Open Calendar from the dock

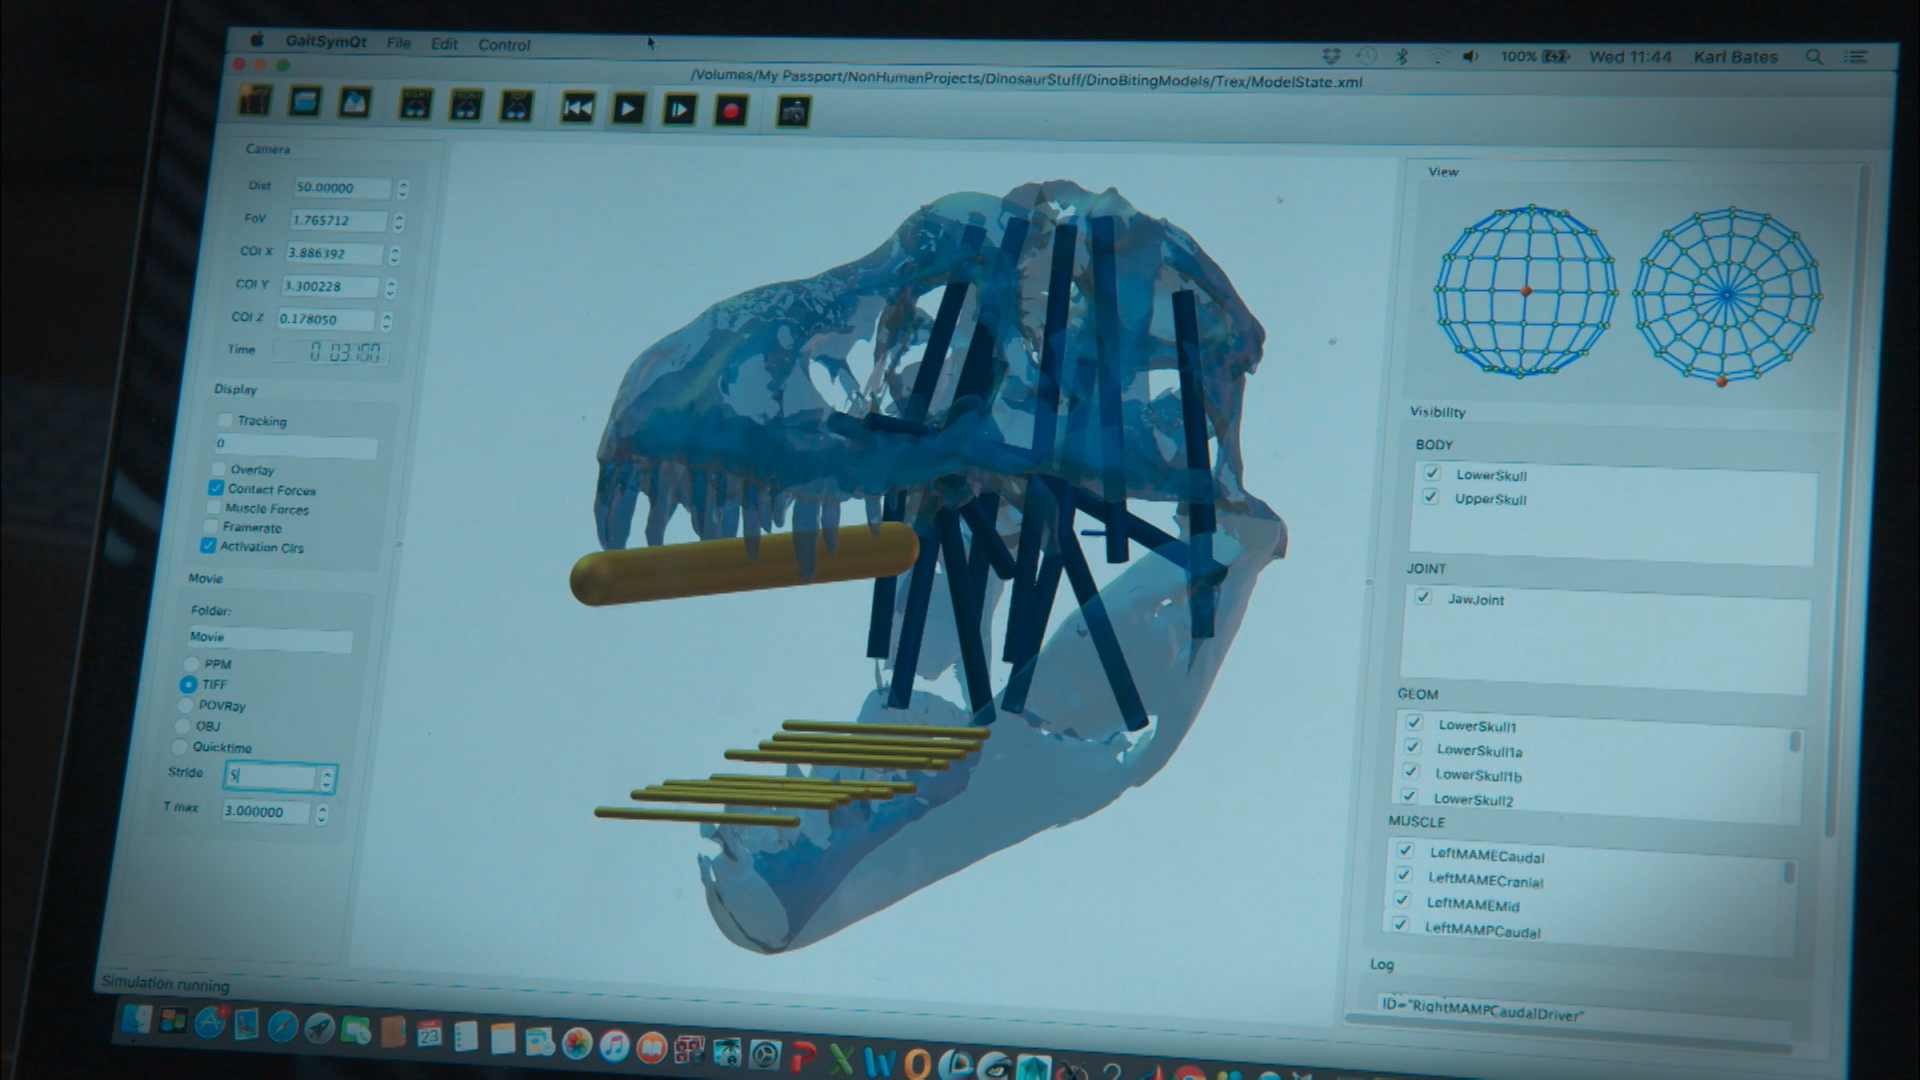430,1033
